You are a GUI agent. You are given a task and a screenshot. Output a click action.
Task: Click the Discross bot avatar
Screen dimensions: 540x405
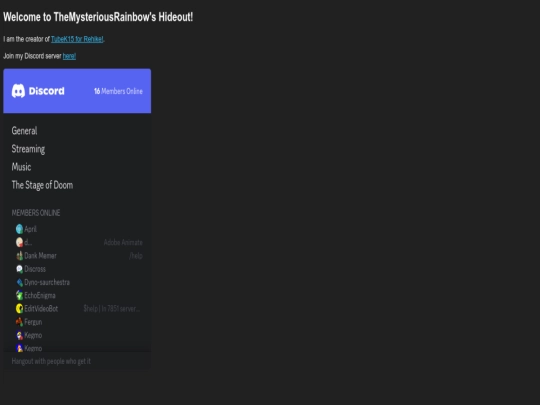pos(19,269)
